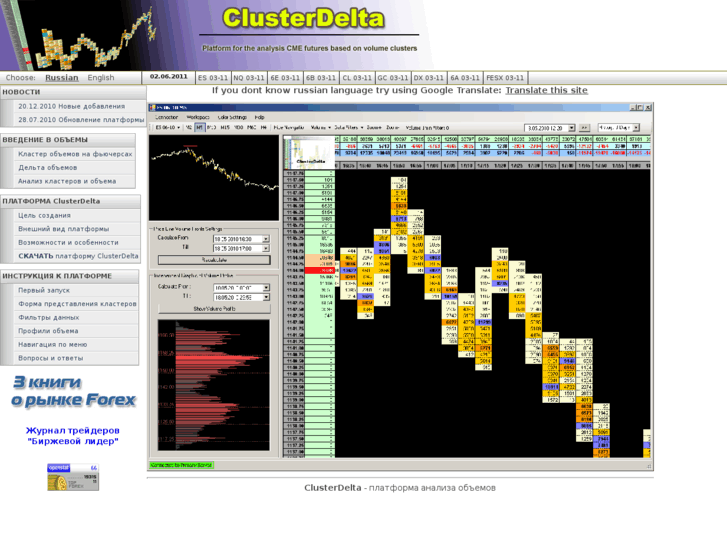Viewport: 727px width, 545px height.
Task: Switch site language to English
Action: tap(101, 77)
